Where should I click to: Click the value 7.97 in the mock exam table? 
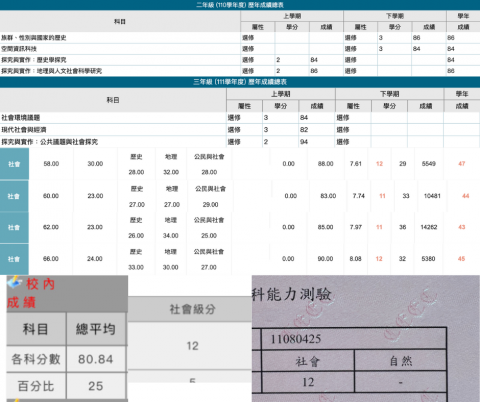356,227
